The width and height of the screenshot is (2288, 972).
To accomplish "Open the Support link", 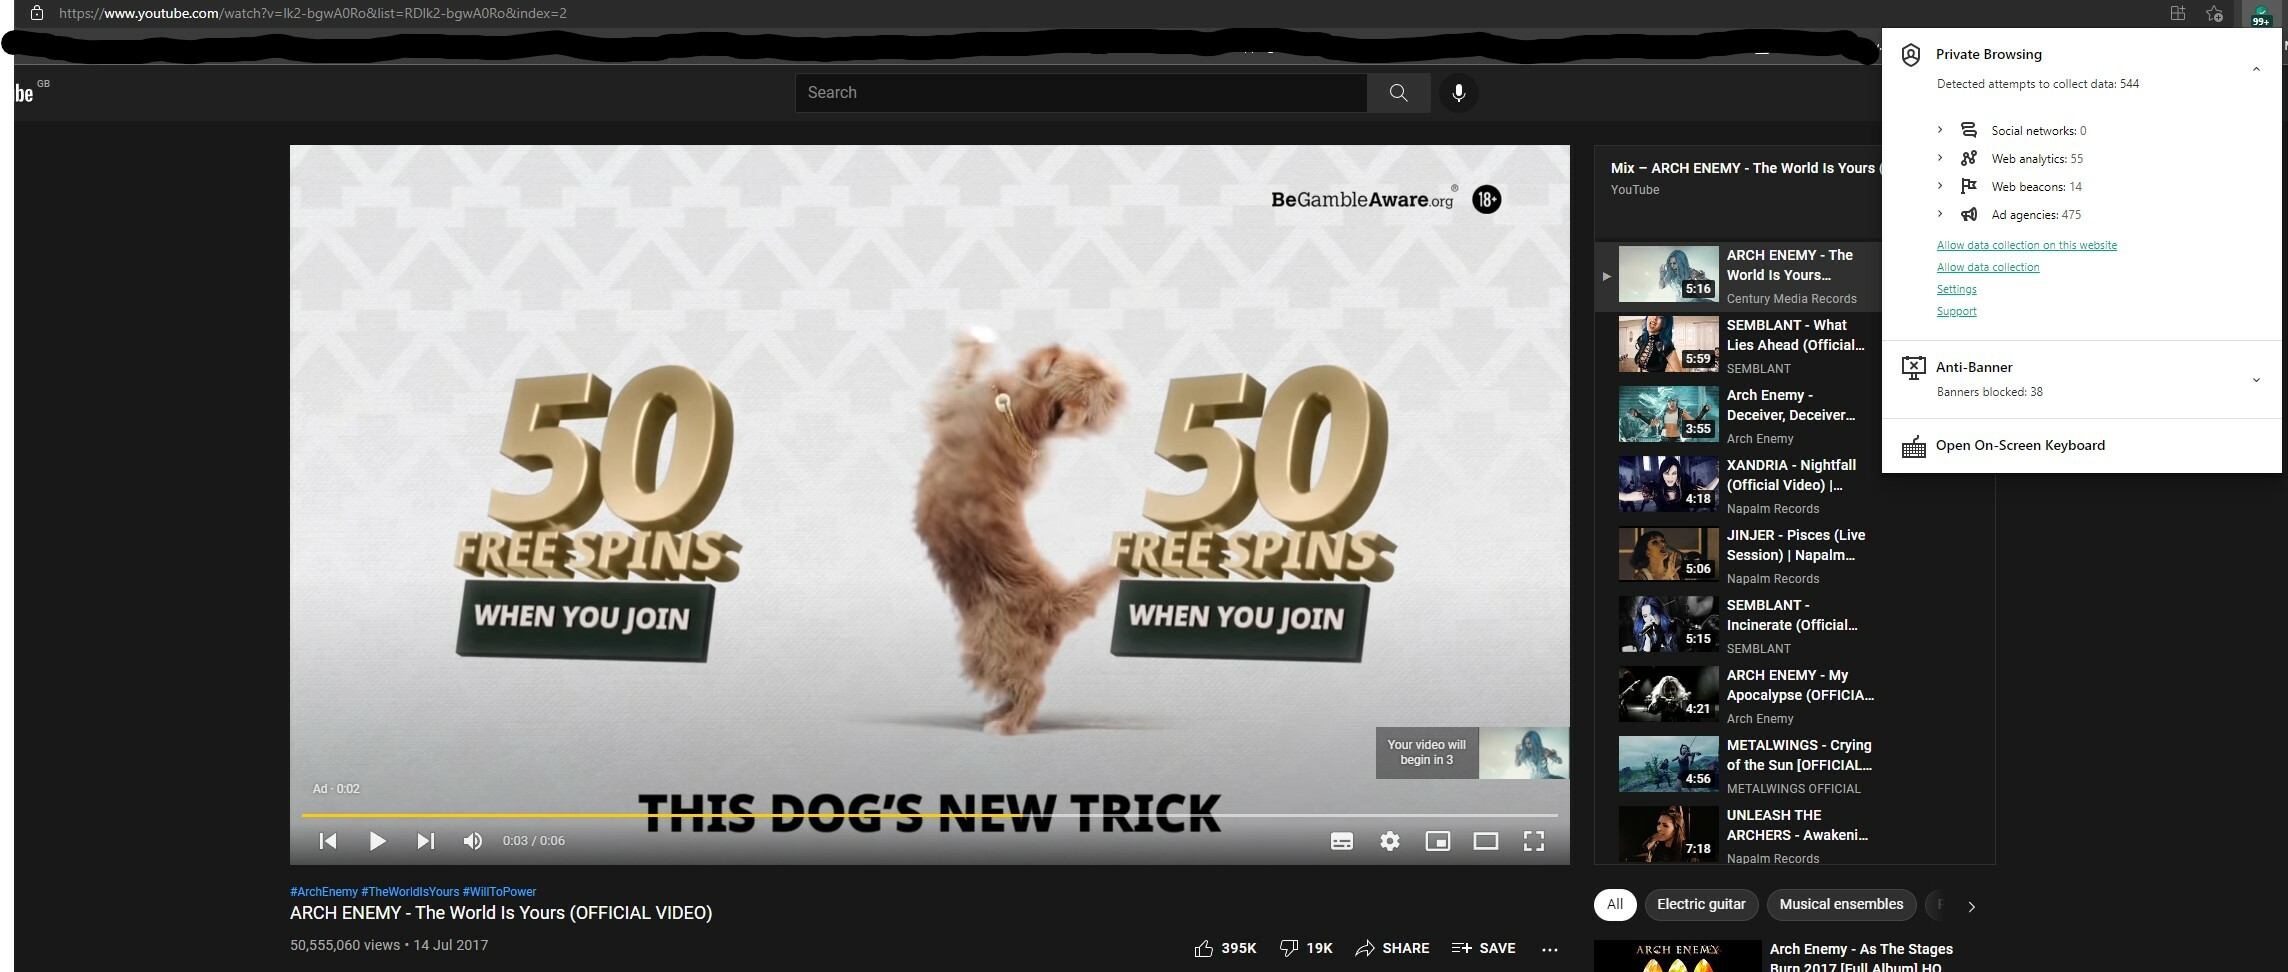I will tap(1957, 311).
